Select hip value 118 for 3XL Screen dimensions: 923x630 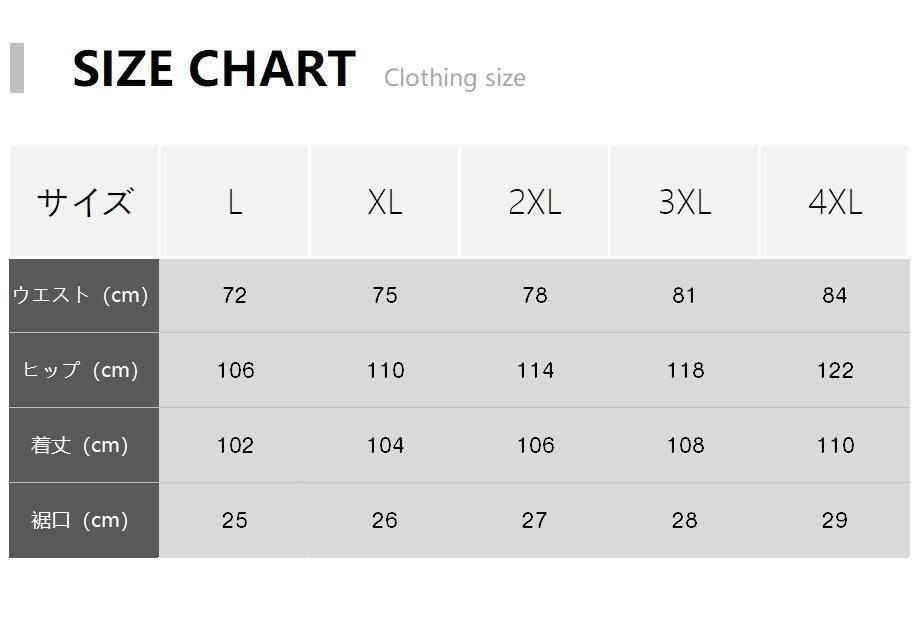(x=685, y=370)
